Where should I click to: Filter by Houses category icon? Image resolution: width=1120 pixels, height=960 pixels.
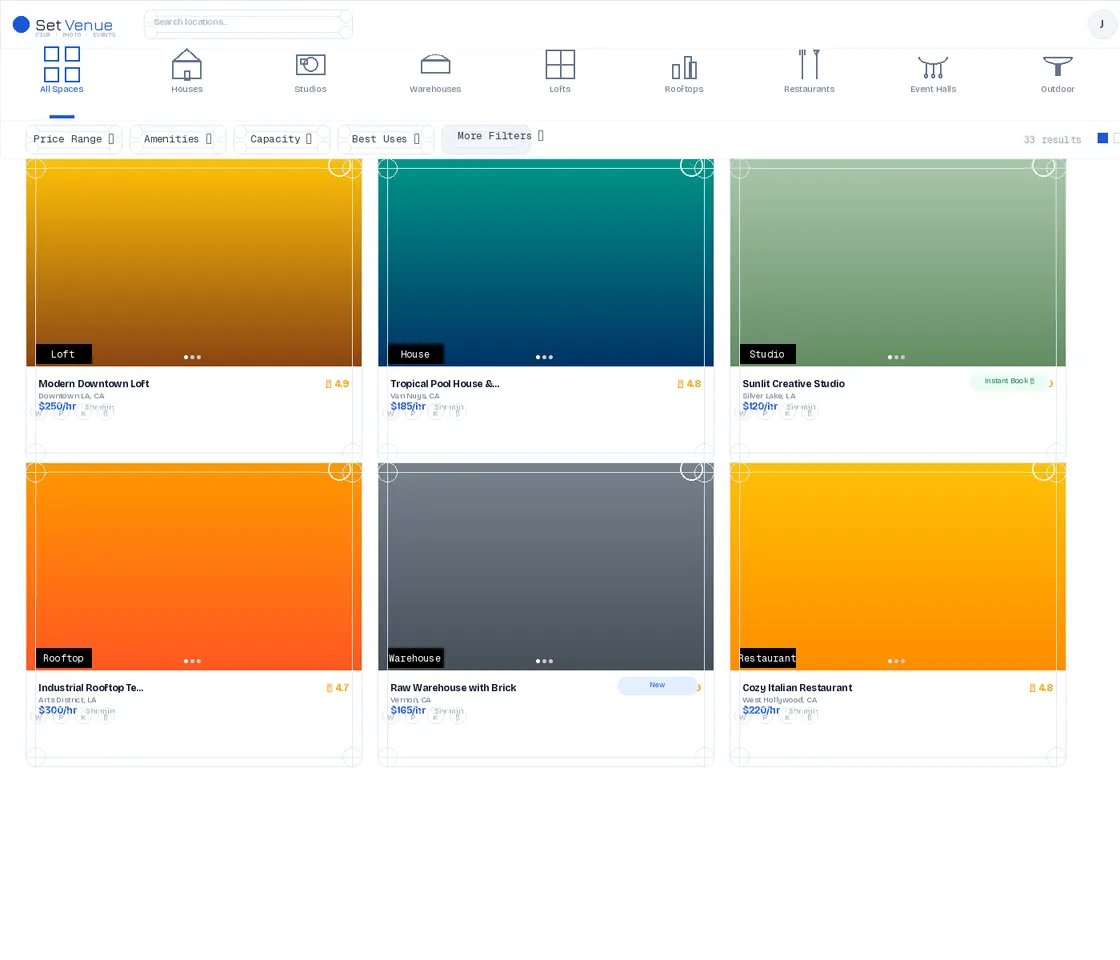187,64
